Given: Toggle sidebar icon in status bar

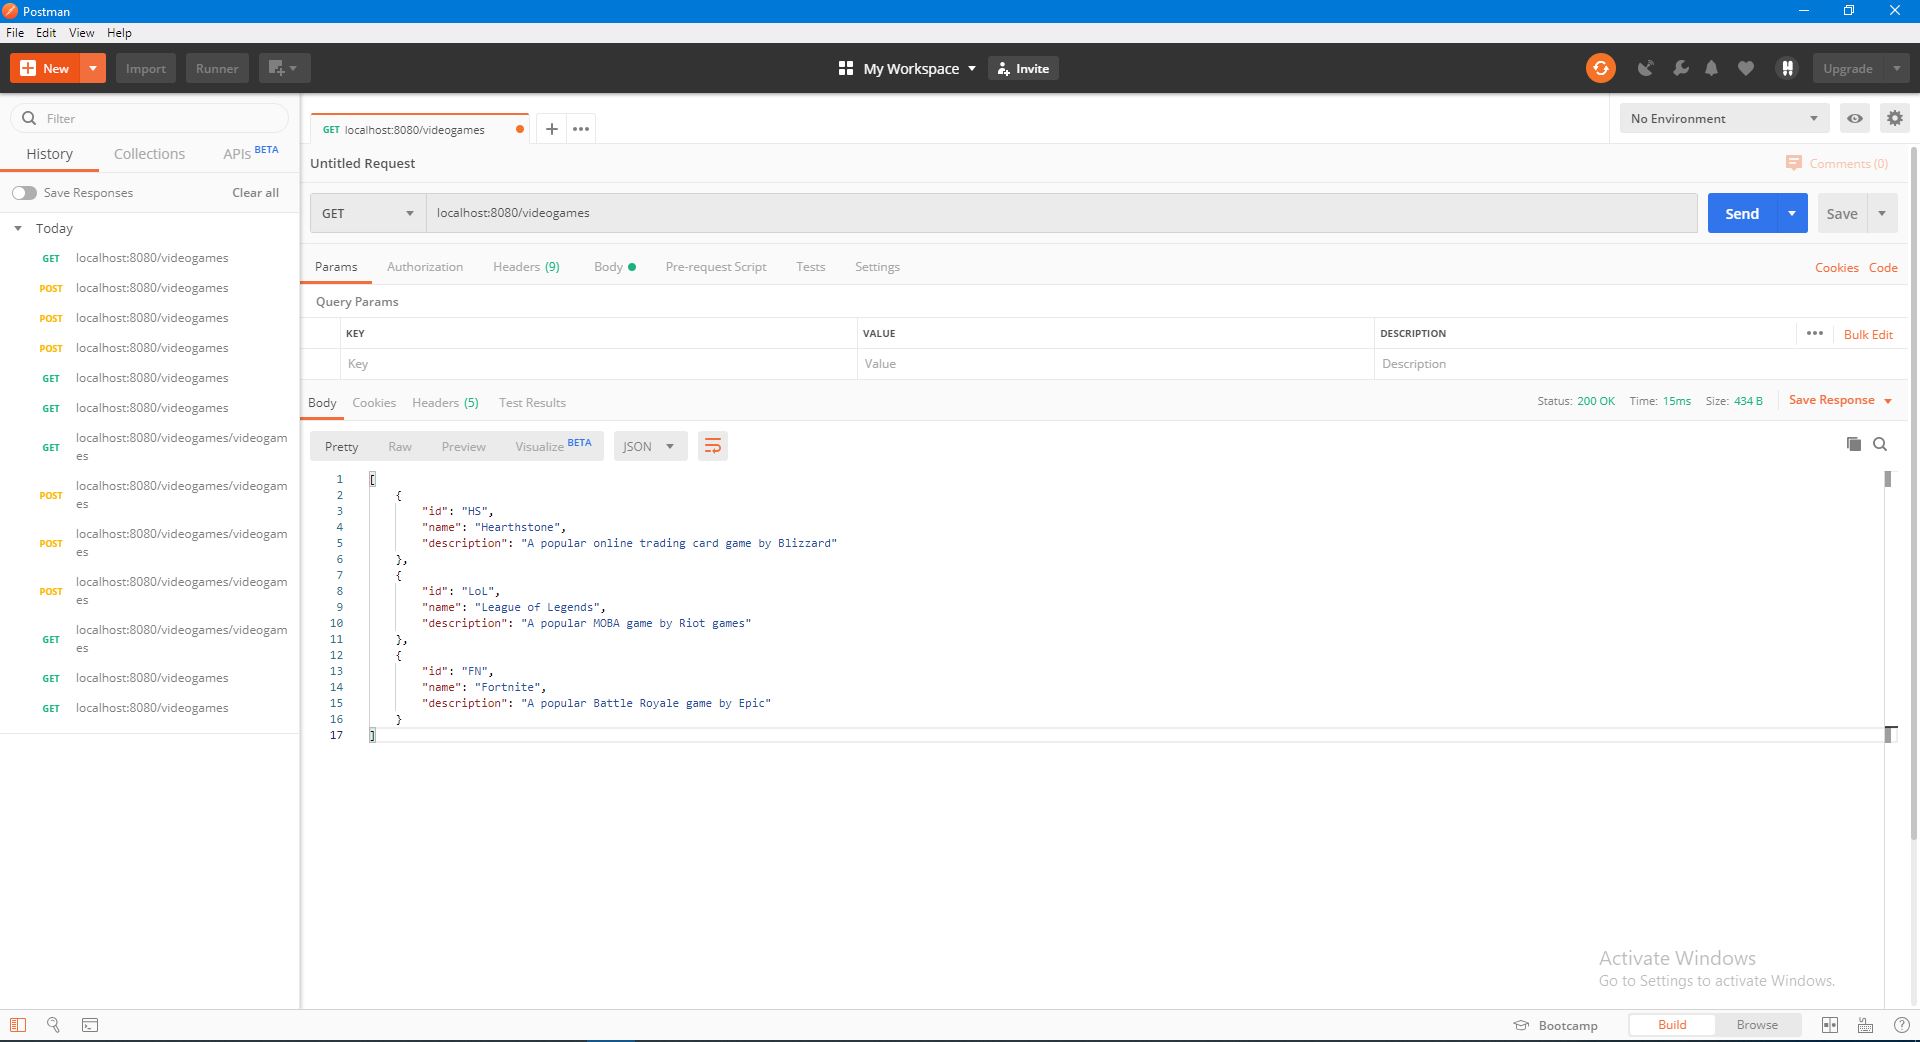Looking at the screenshot, I should click(18, 1025).
